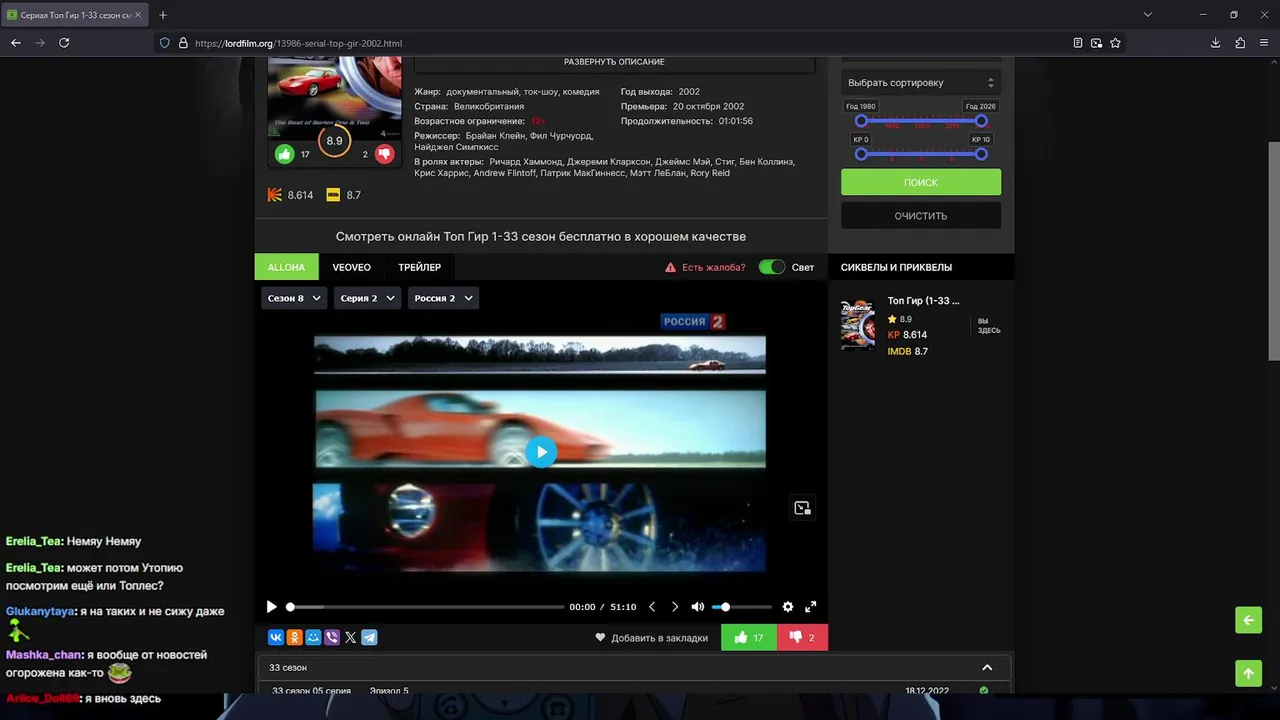The height and width of the screenshot is (720, 1280).
Task: Share via VK icon
Action: [276, 637]
